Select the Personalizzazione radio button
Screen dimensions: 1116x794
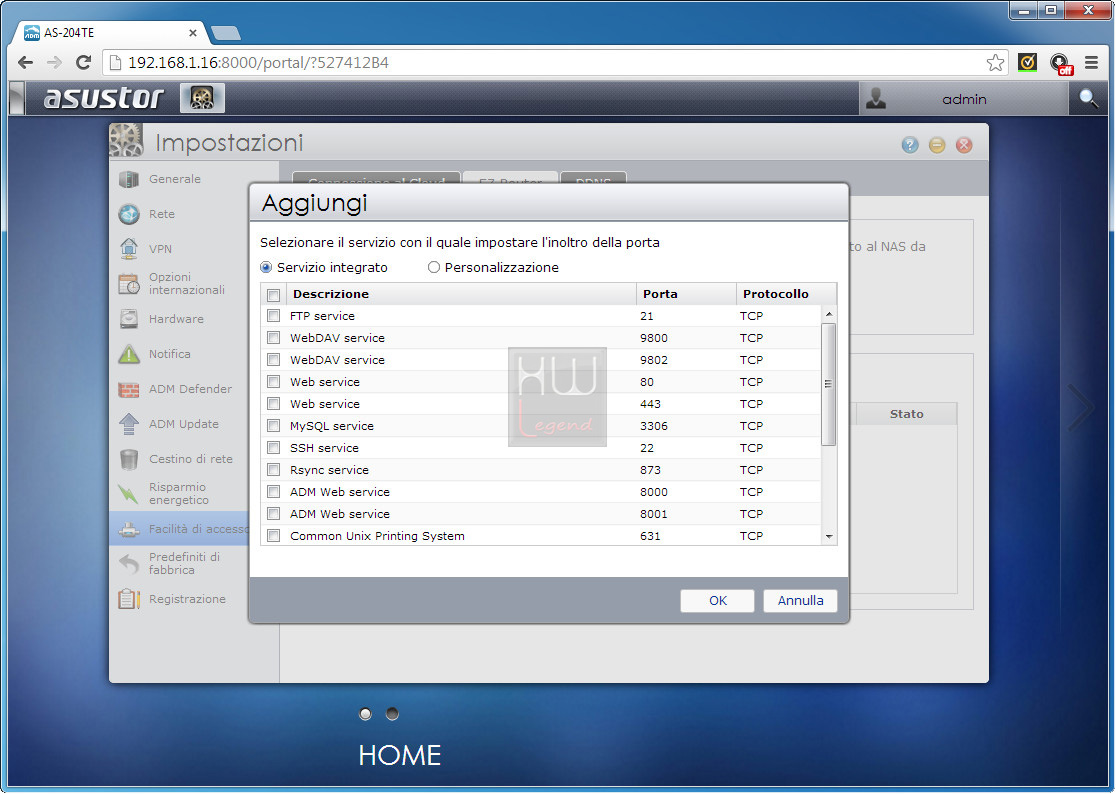coord(433,268)
